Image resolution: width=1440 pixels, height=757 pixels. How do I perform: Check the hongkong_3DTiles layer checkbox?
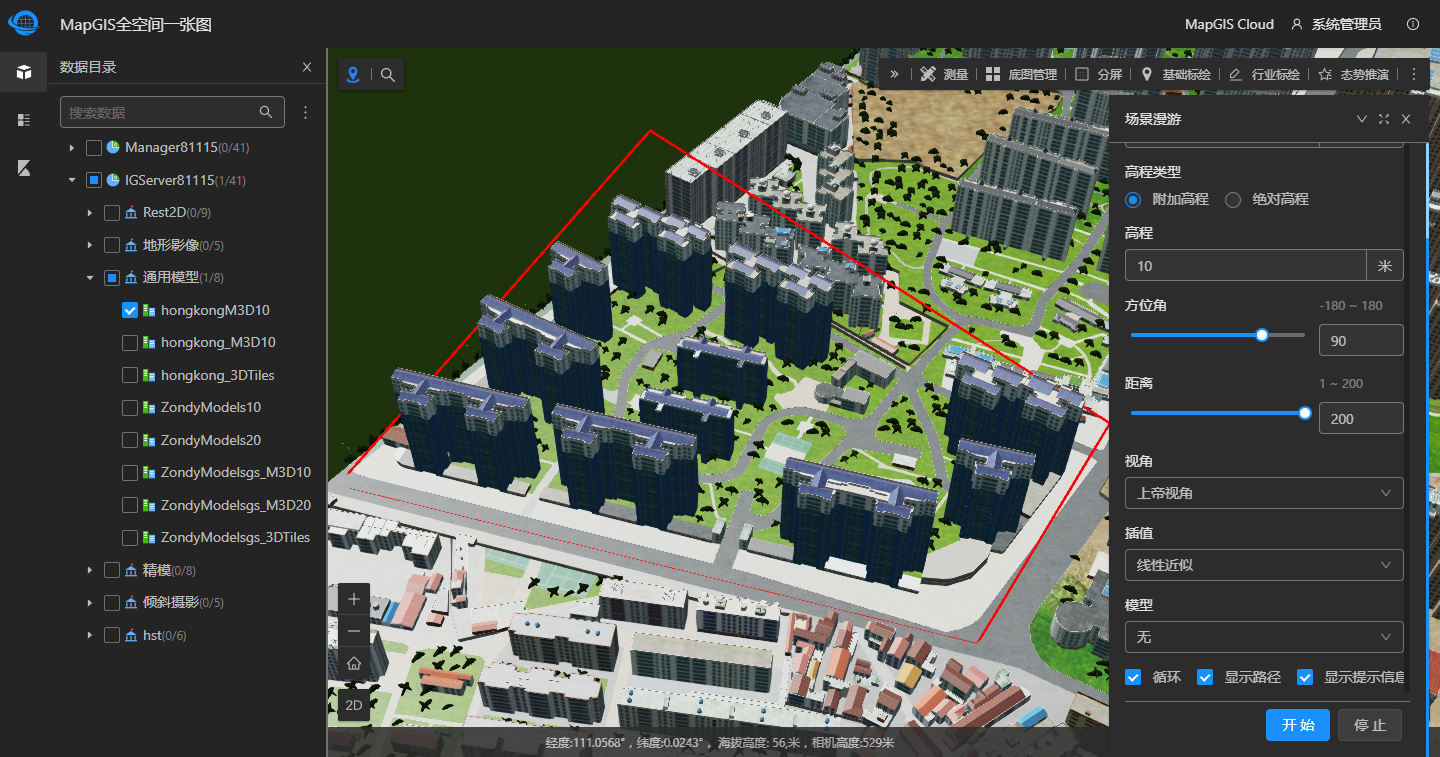[130, 375]
